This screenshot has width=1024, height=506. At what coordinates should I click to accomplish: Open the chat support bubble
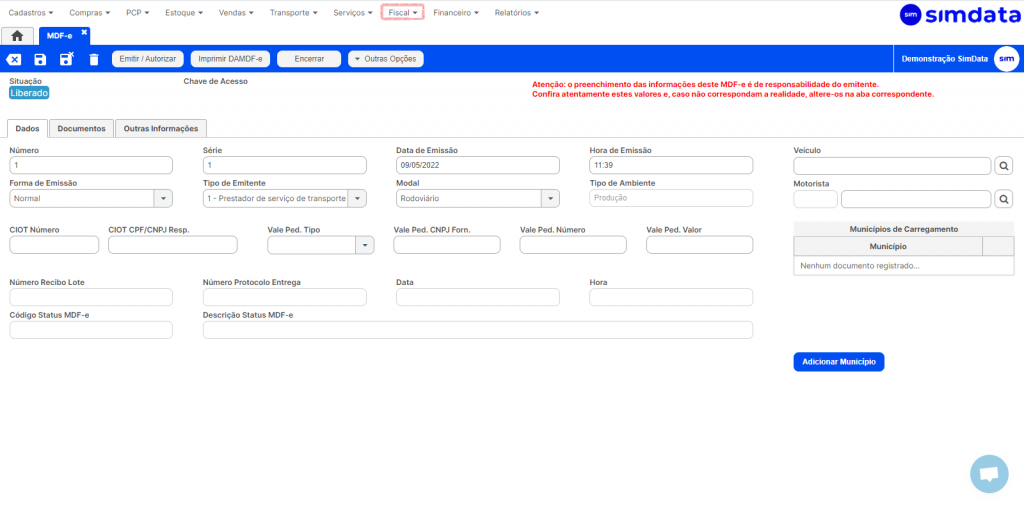coord(989,474)
